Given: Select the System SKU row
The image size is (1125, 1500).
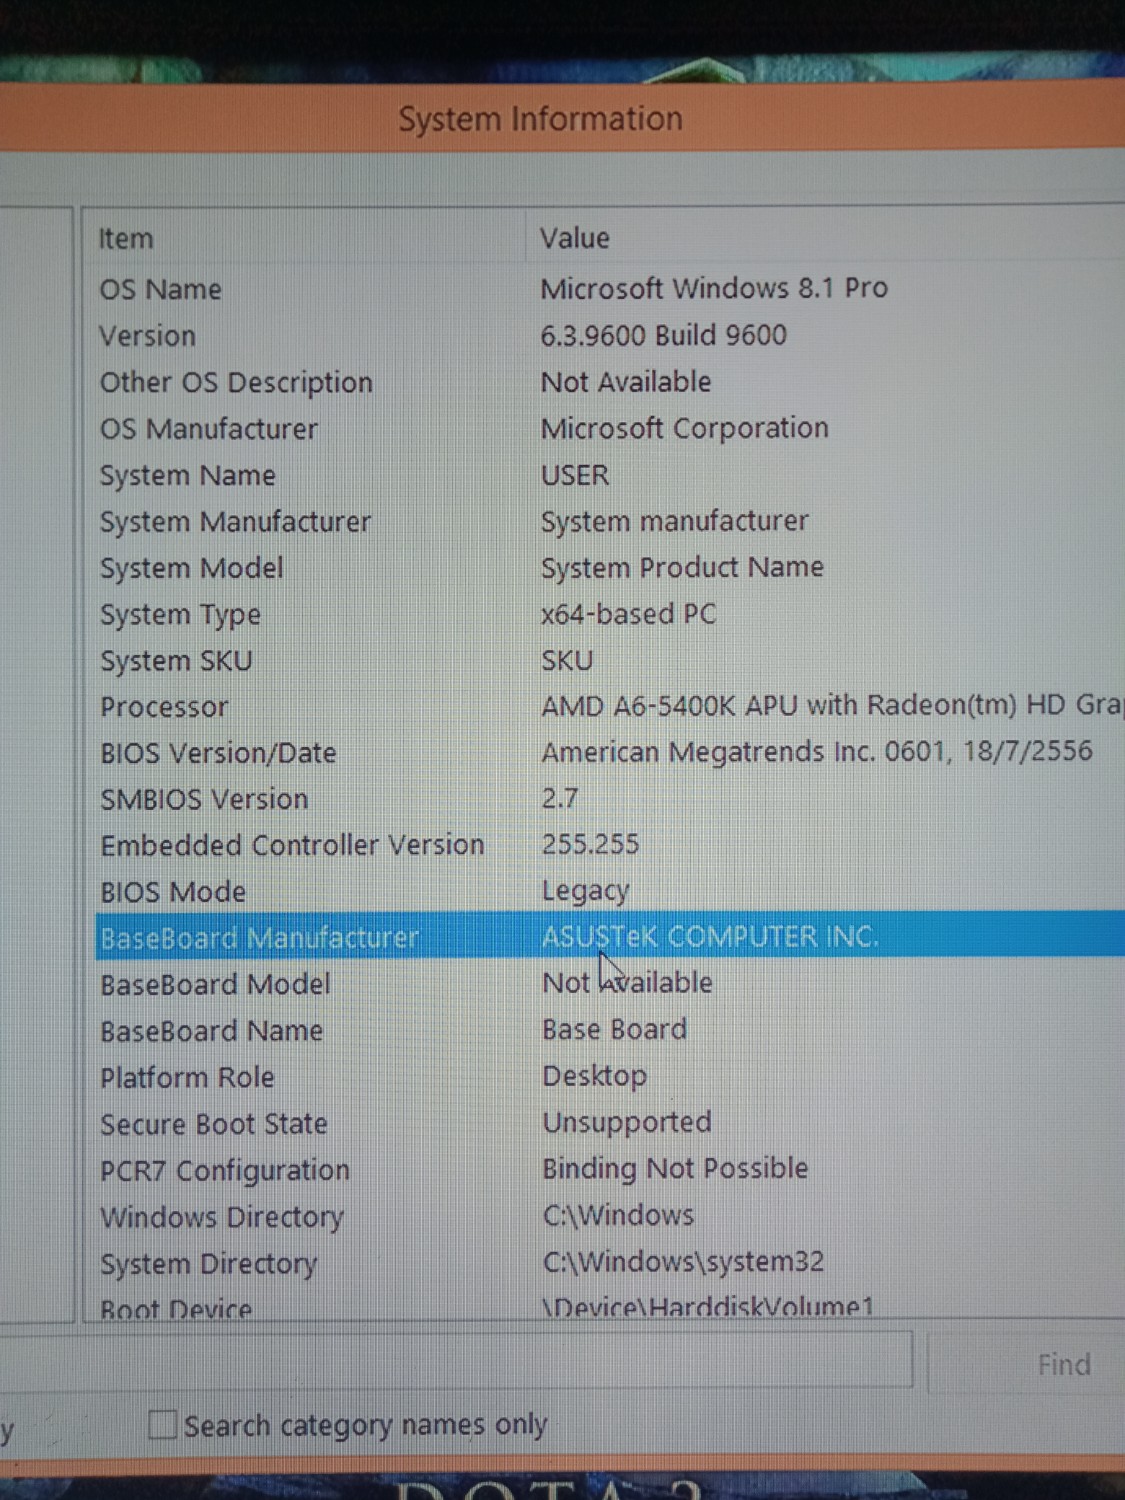Looking at the screenshot, I should pos(609,660).
